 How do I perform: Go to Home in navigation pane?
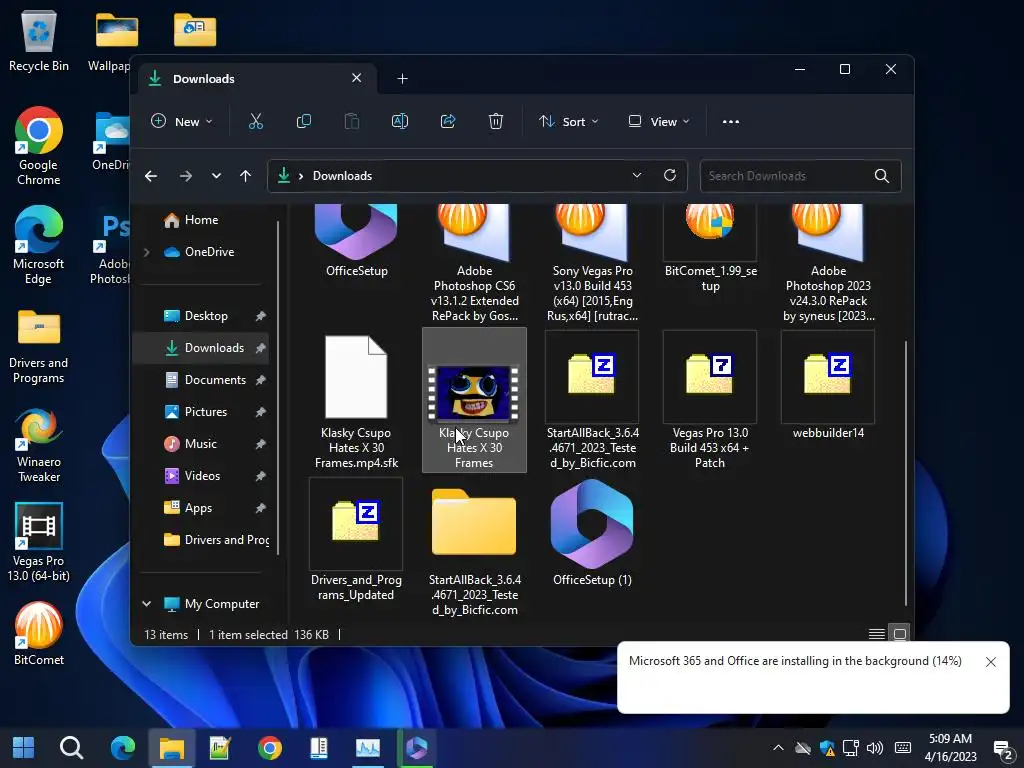click(x=201, y=220)
